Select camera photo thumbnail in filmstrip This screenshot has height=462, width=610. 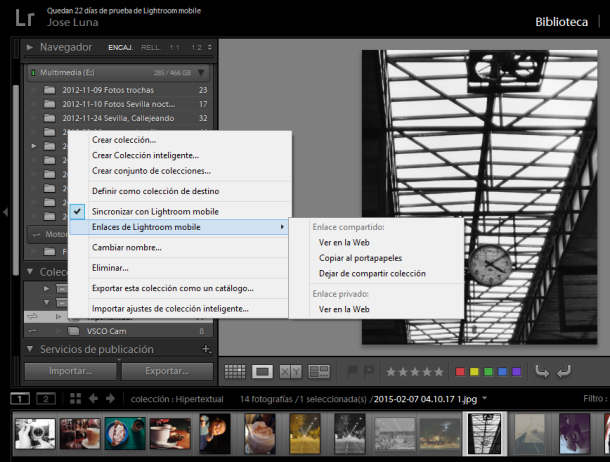(x=35, y=434)
